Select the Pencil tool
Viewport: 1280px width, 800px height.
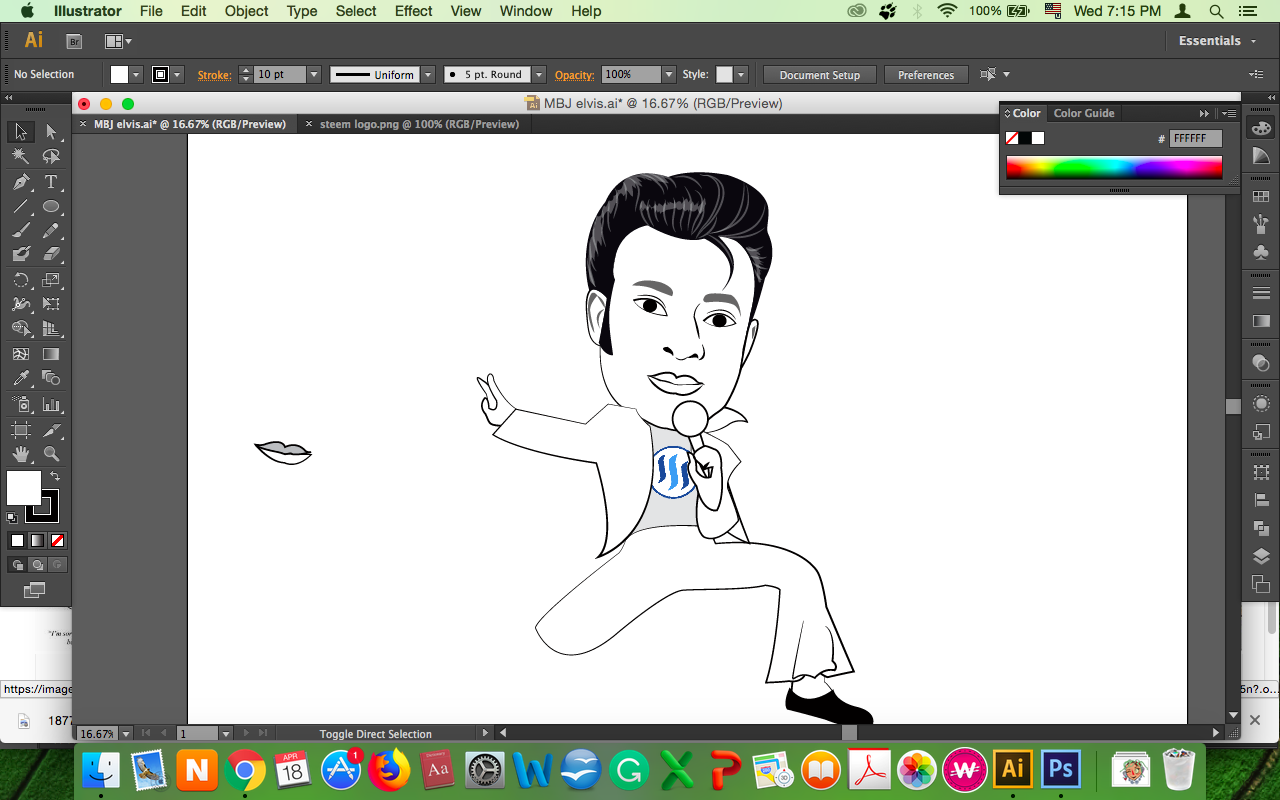pos(51,231)
